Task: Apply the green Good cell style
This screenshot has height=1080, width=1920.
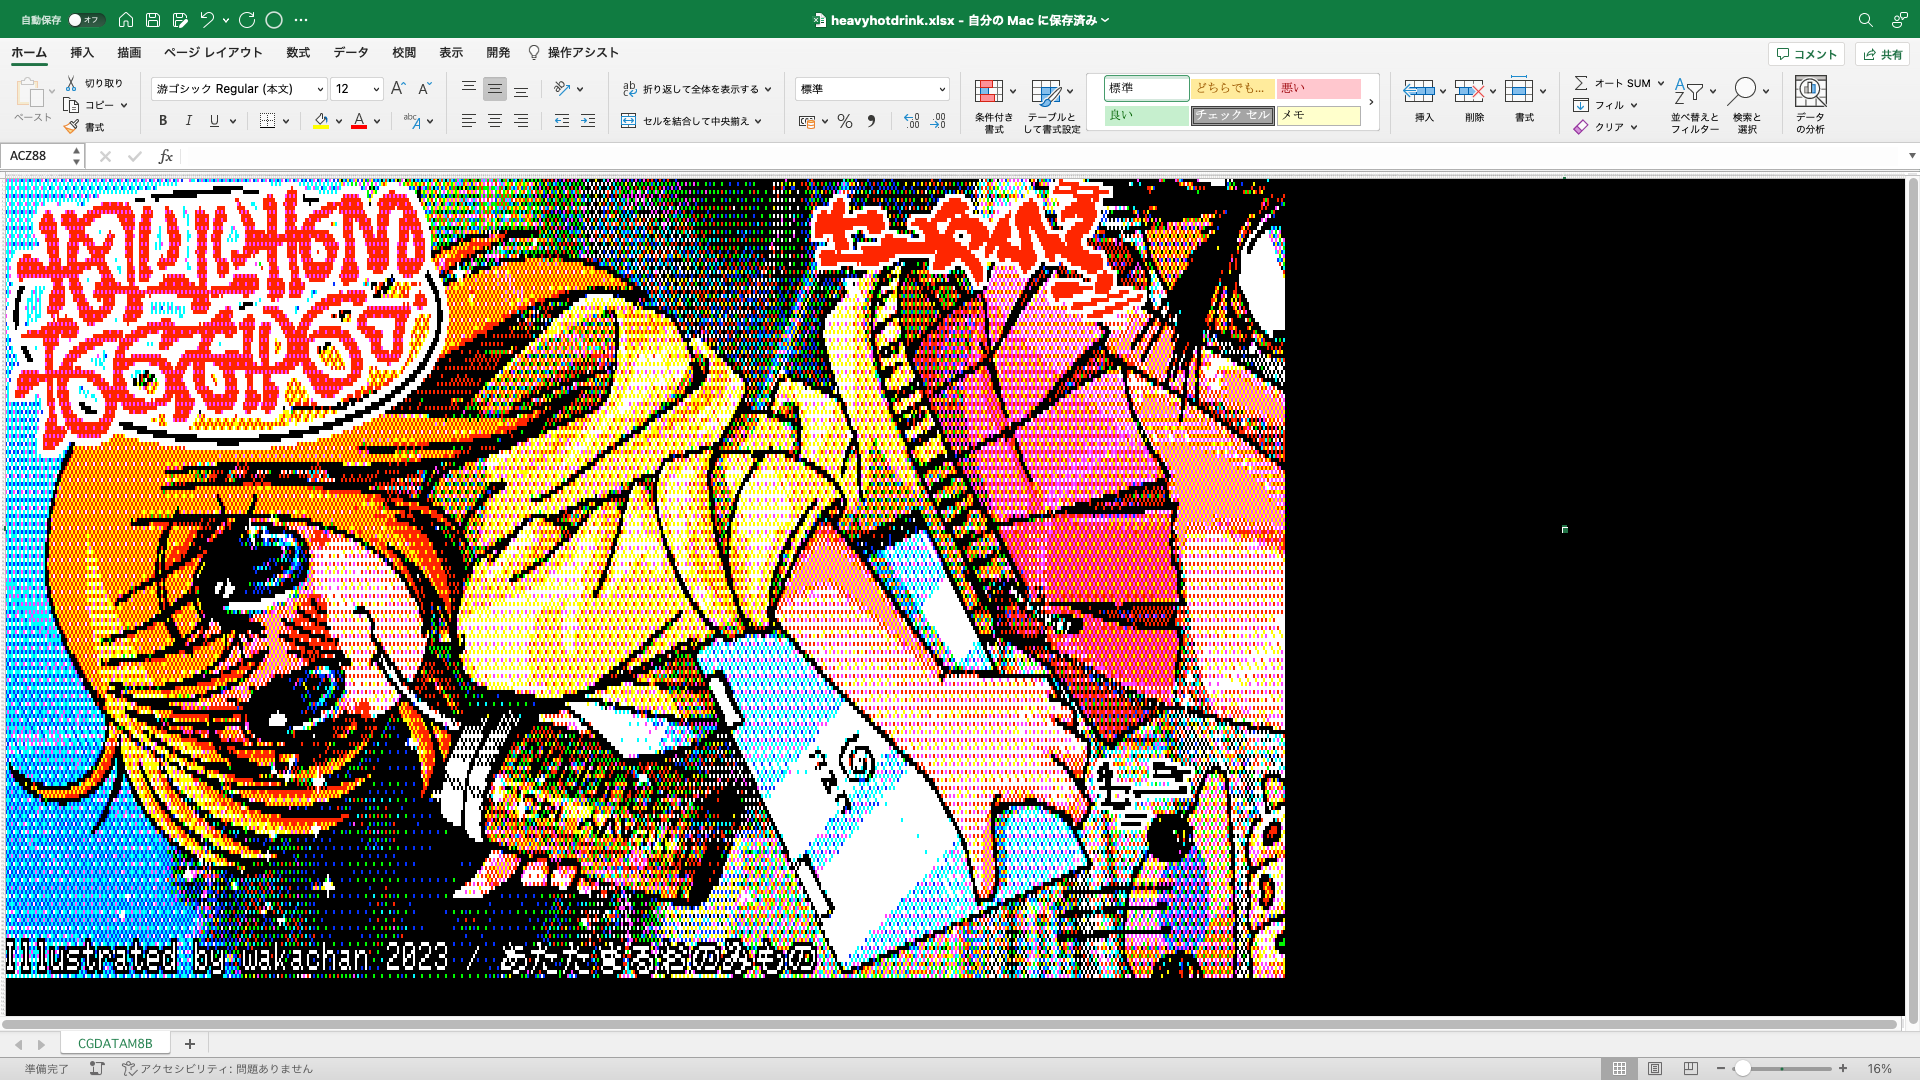Action: click(x=1146, y=116)
